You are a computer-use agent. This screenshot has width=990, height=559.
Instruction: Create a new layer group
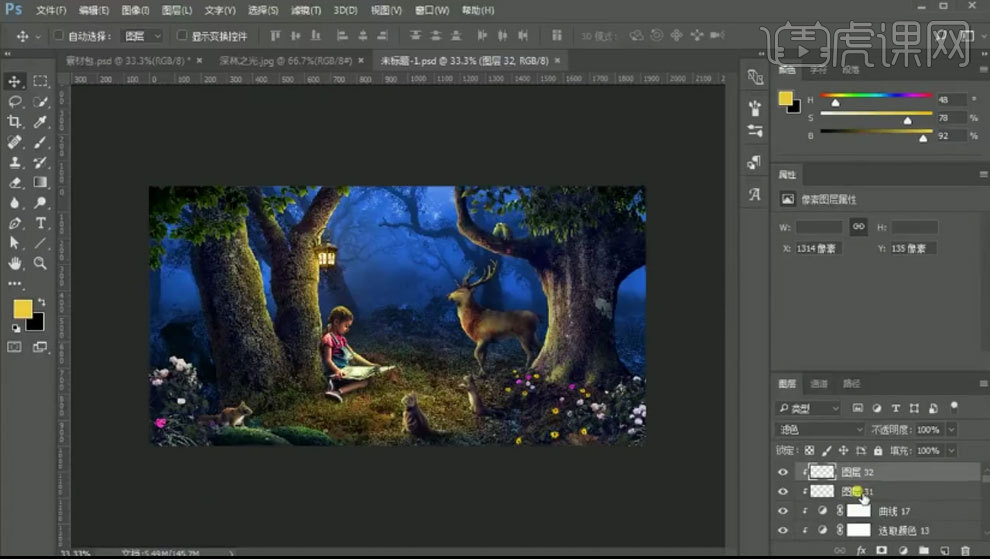tap(924, 551)
